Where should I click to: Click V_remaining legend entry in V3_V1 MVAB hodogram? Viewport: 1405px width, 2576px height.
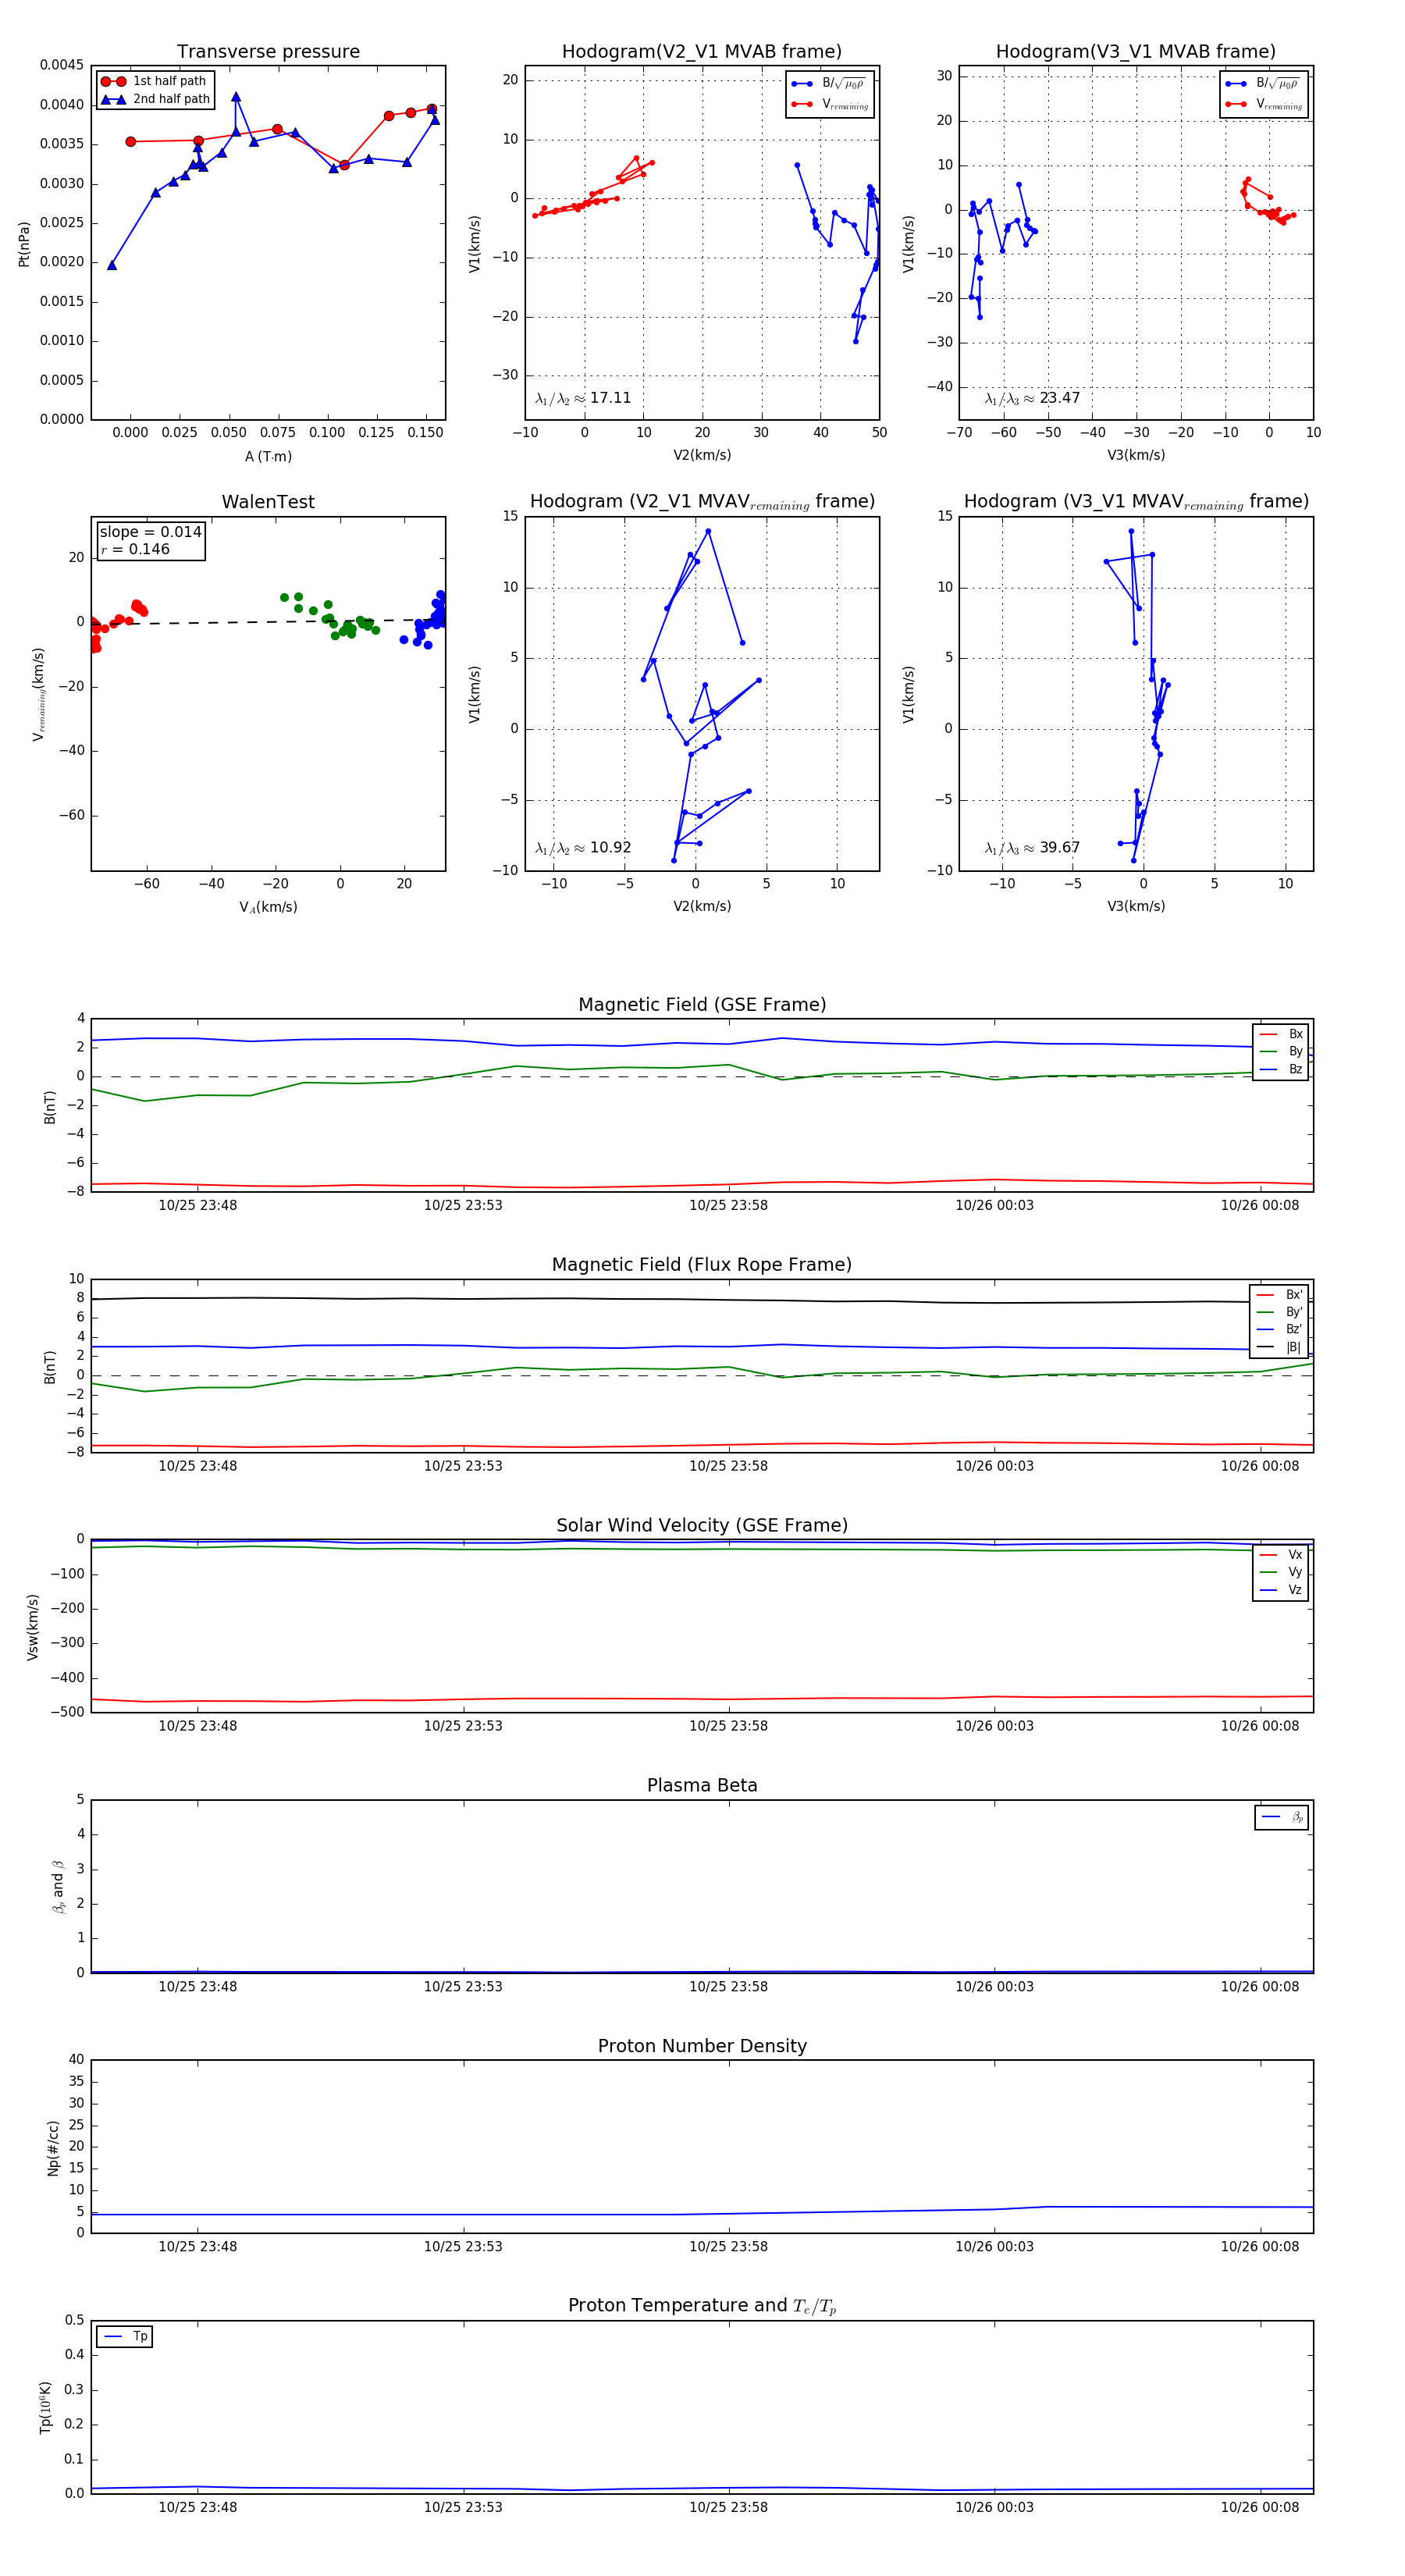(1264, 104)
